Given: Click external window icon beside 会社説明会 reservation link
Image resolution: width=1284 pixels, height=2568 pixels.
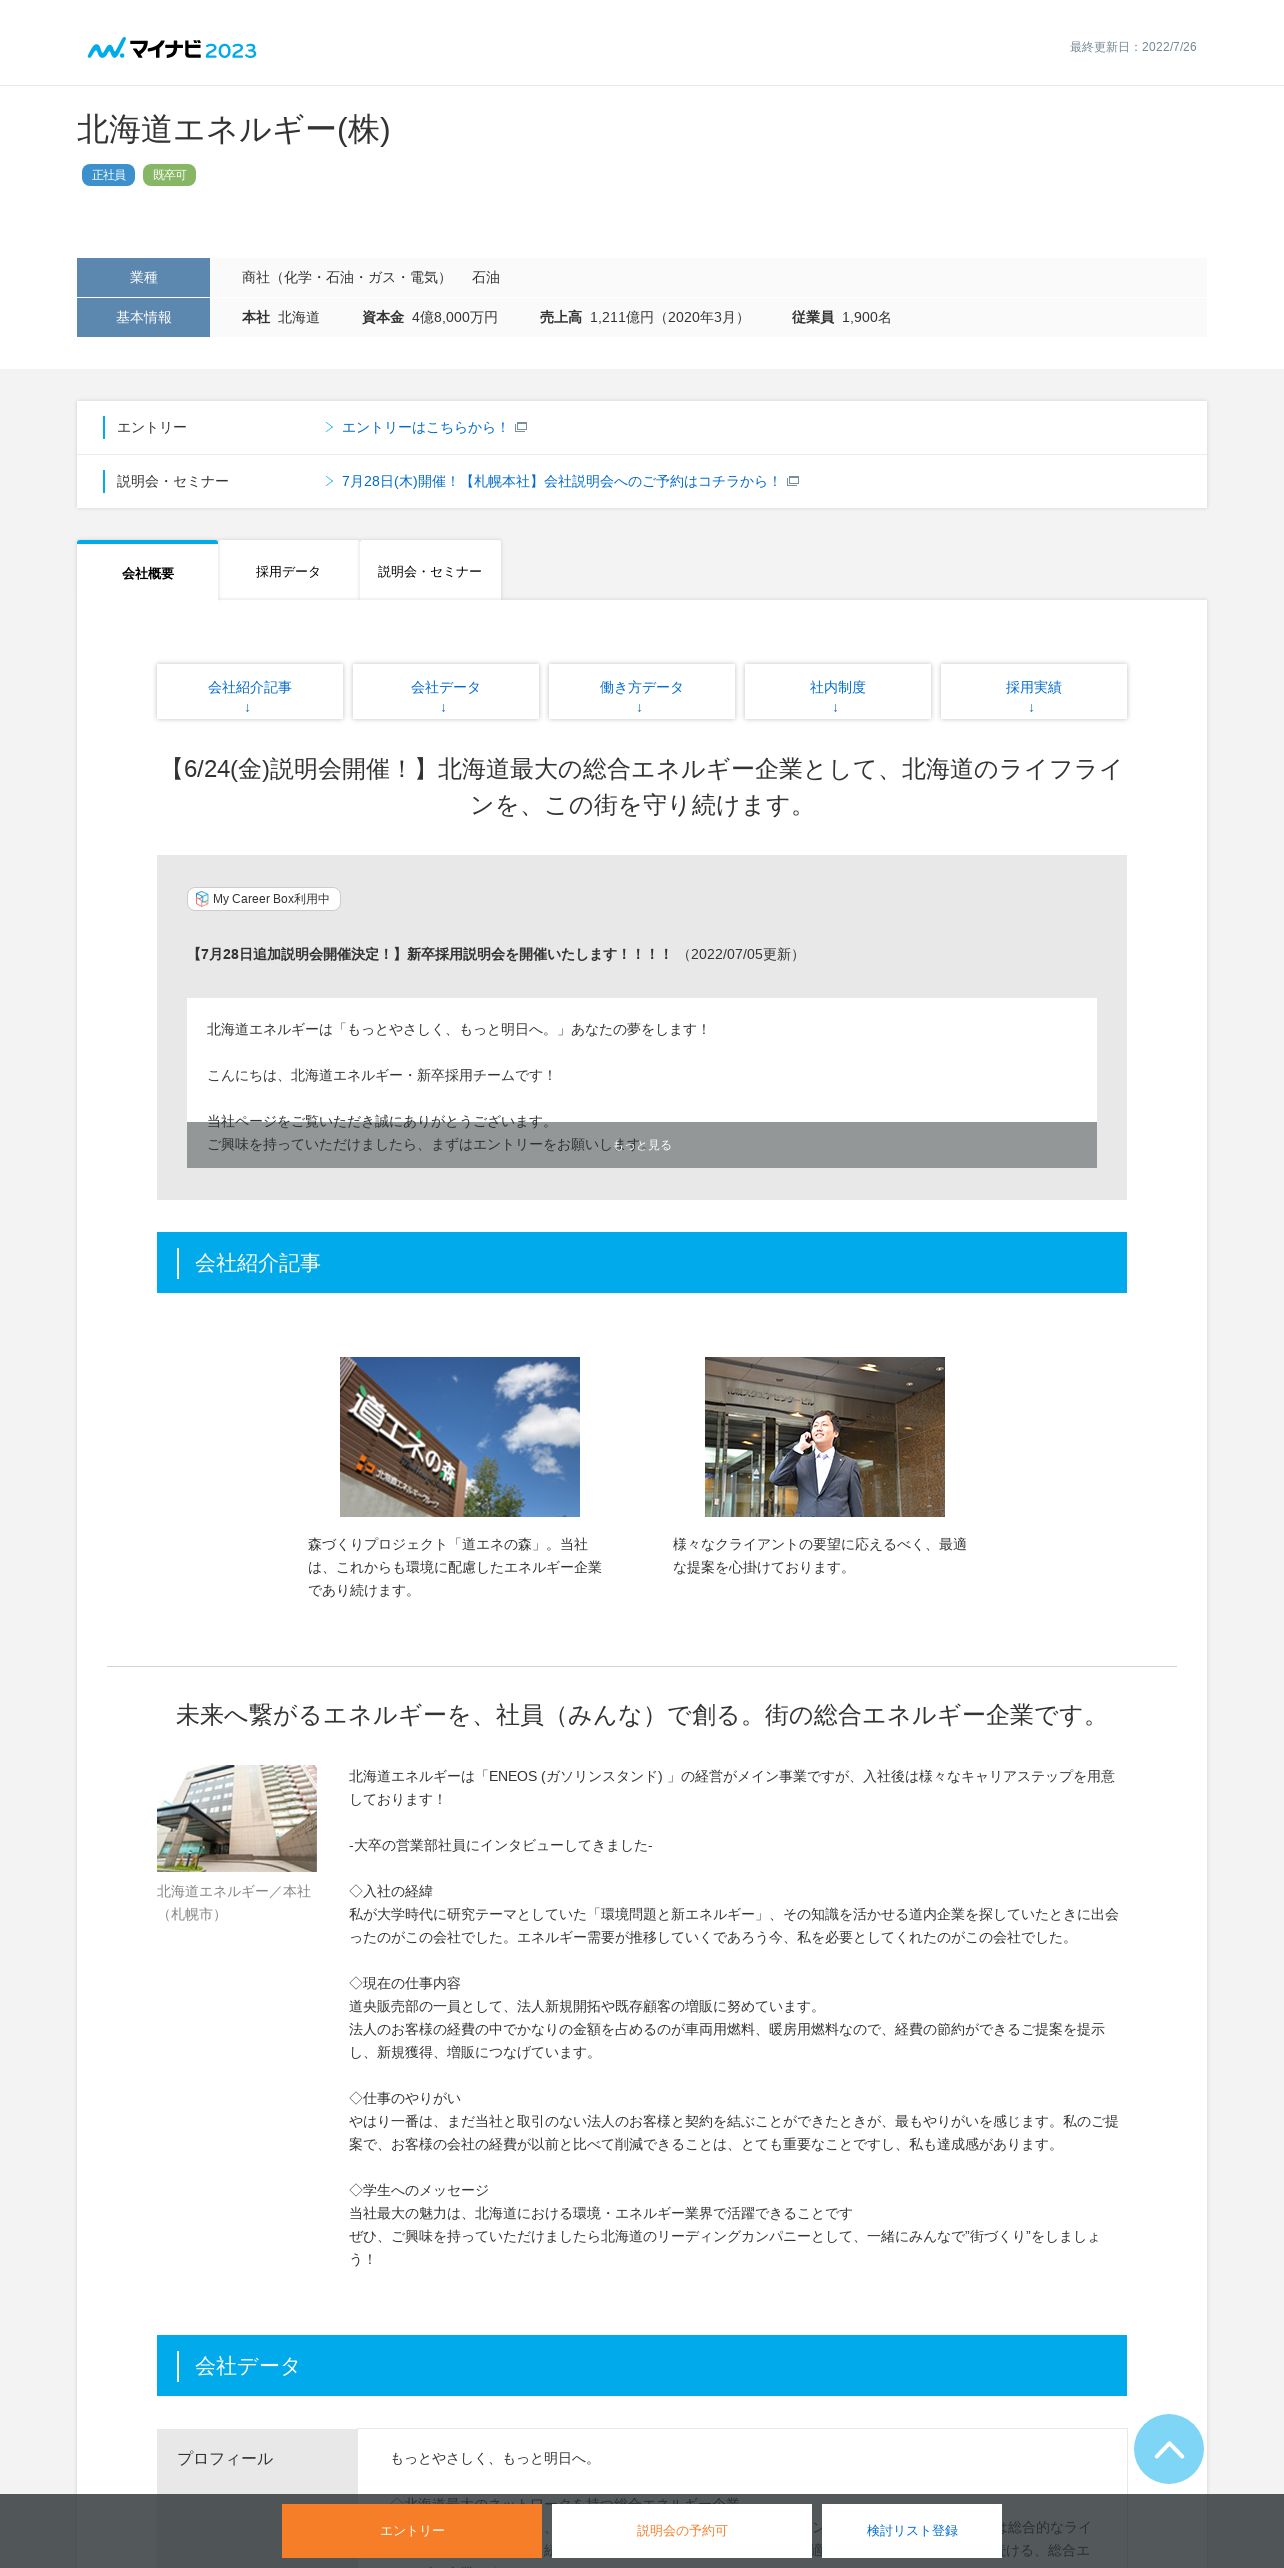Looking at the screenshot, I should click(x=793, y=481).
